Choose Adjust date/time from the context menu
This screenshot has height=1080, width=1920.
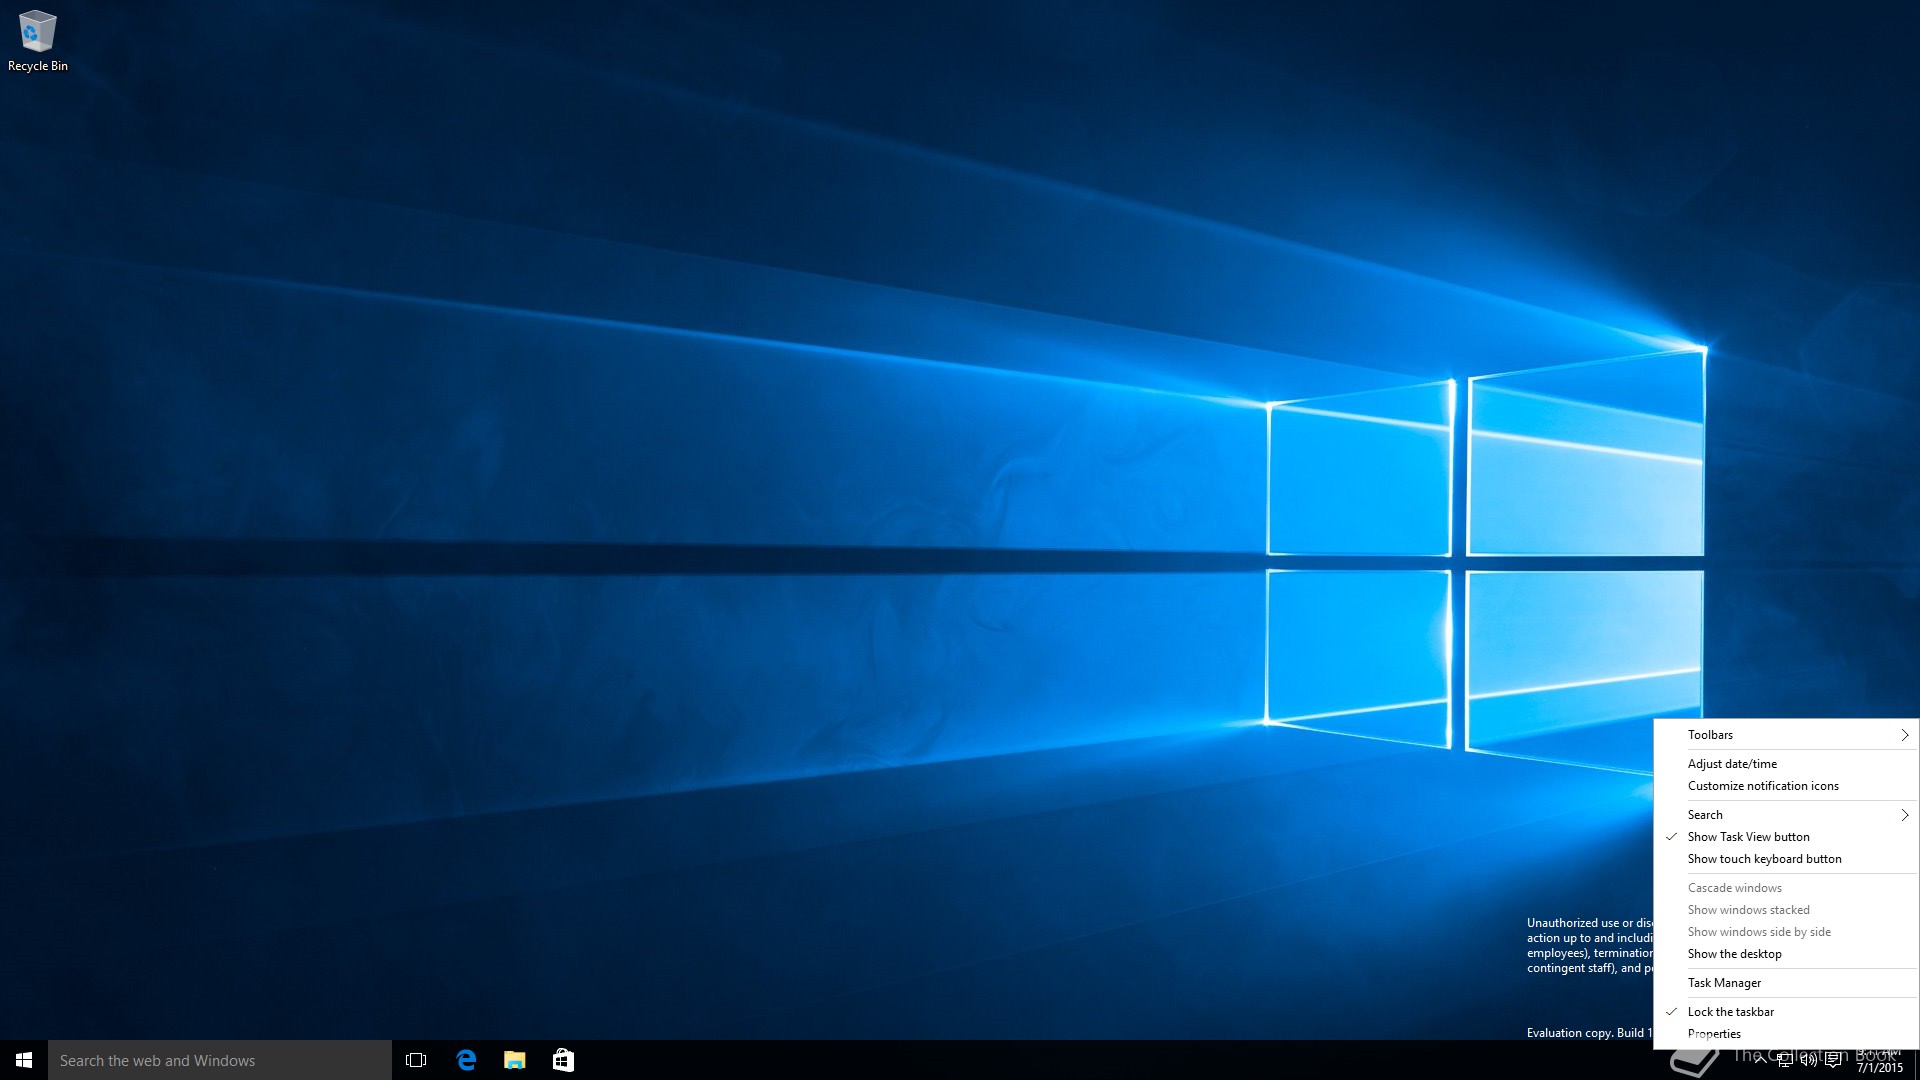pyautogui.click(x=1786, y=764)
